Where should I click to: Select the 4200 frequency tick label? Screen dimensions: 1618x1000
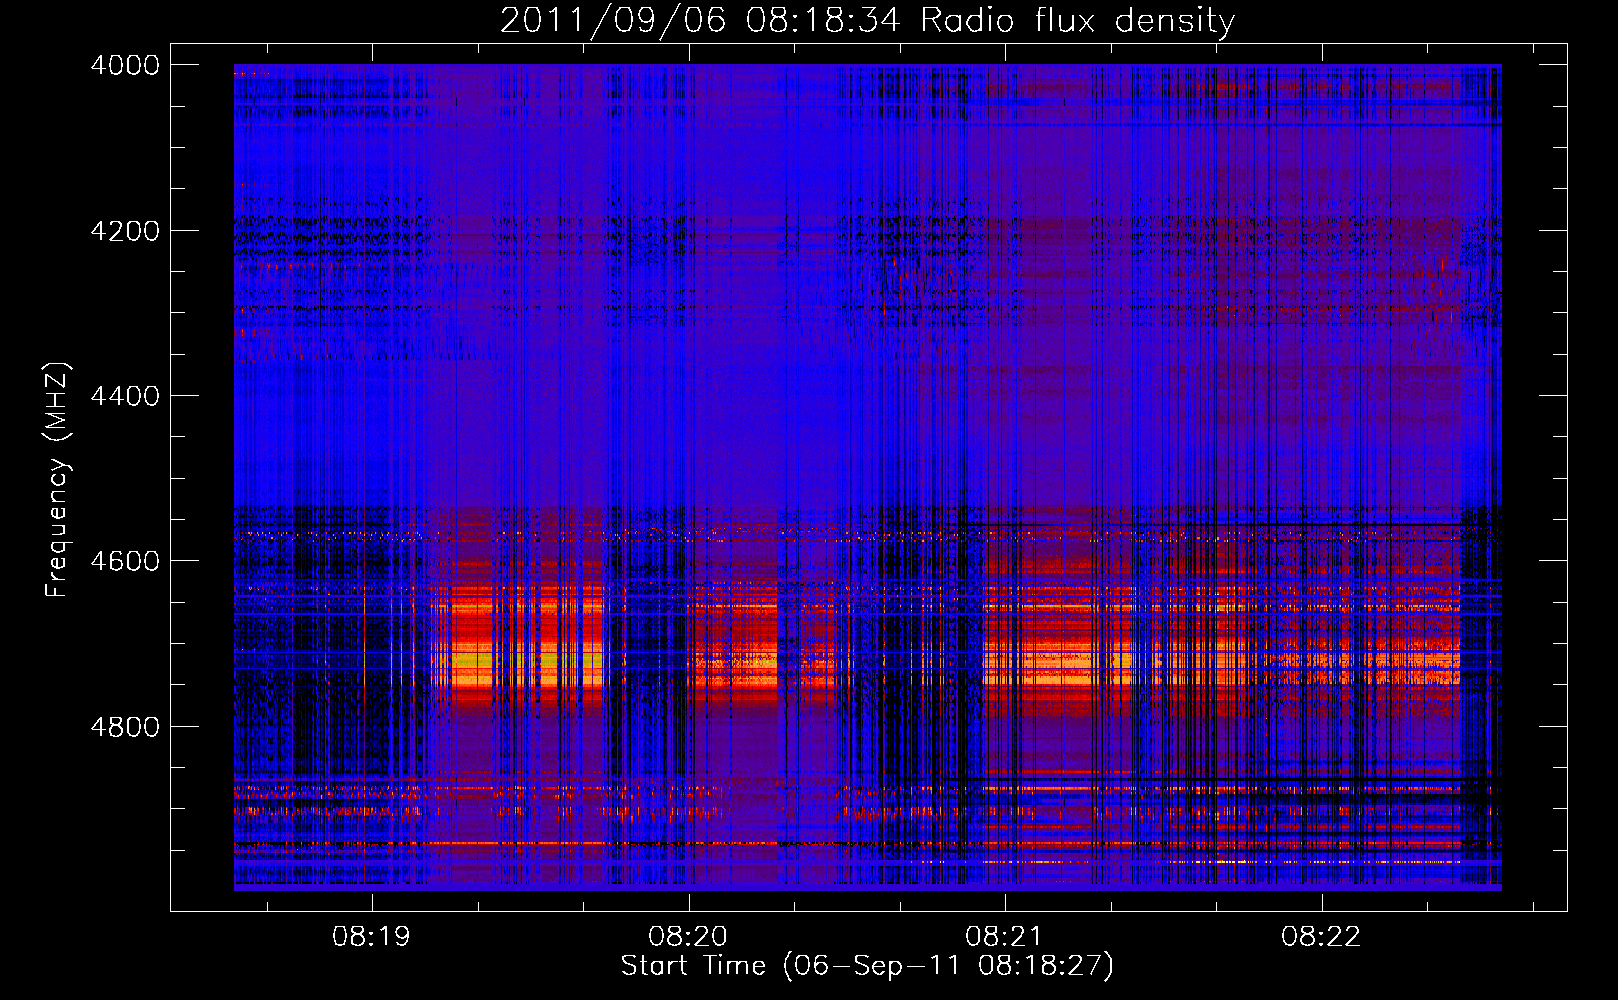(x=125, y=231)
